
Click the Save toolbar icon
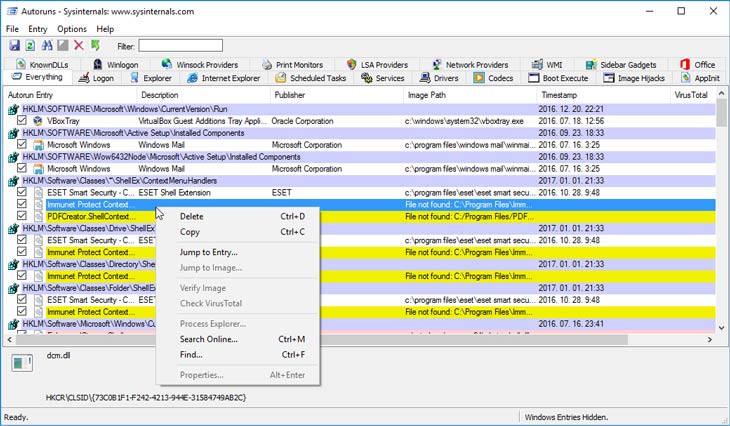pos(14,46)
